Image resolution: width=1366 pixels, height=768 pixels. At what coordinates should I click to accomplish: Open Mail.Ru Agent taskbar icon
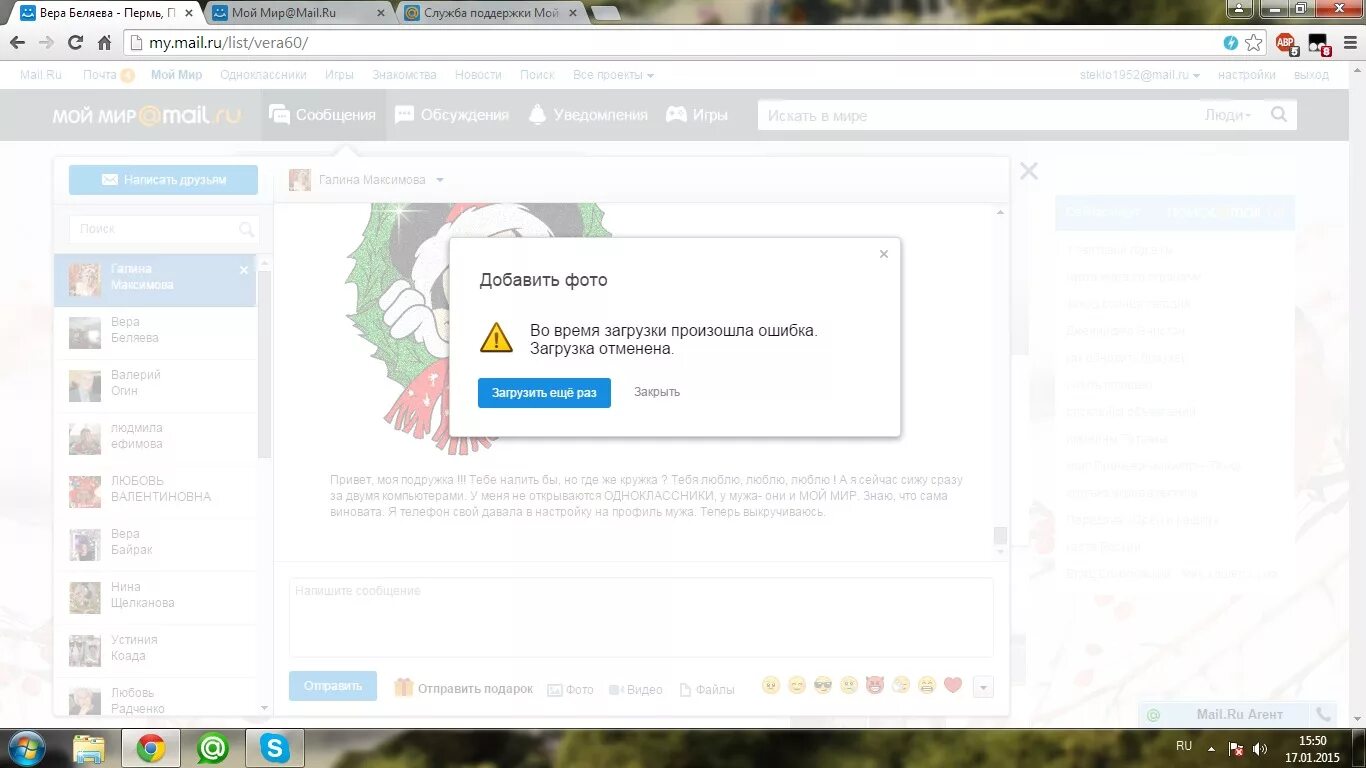click(212, 748)
